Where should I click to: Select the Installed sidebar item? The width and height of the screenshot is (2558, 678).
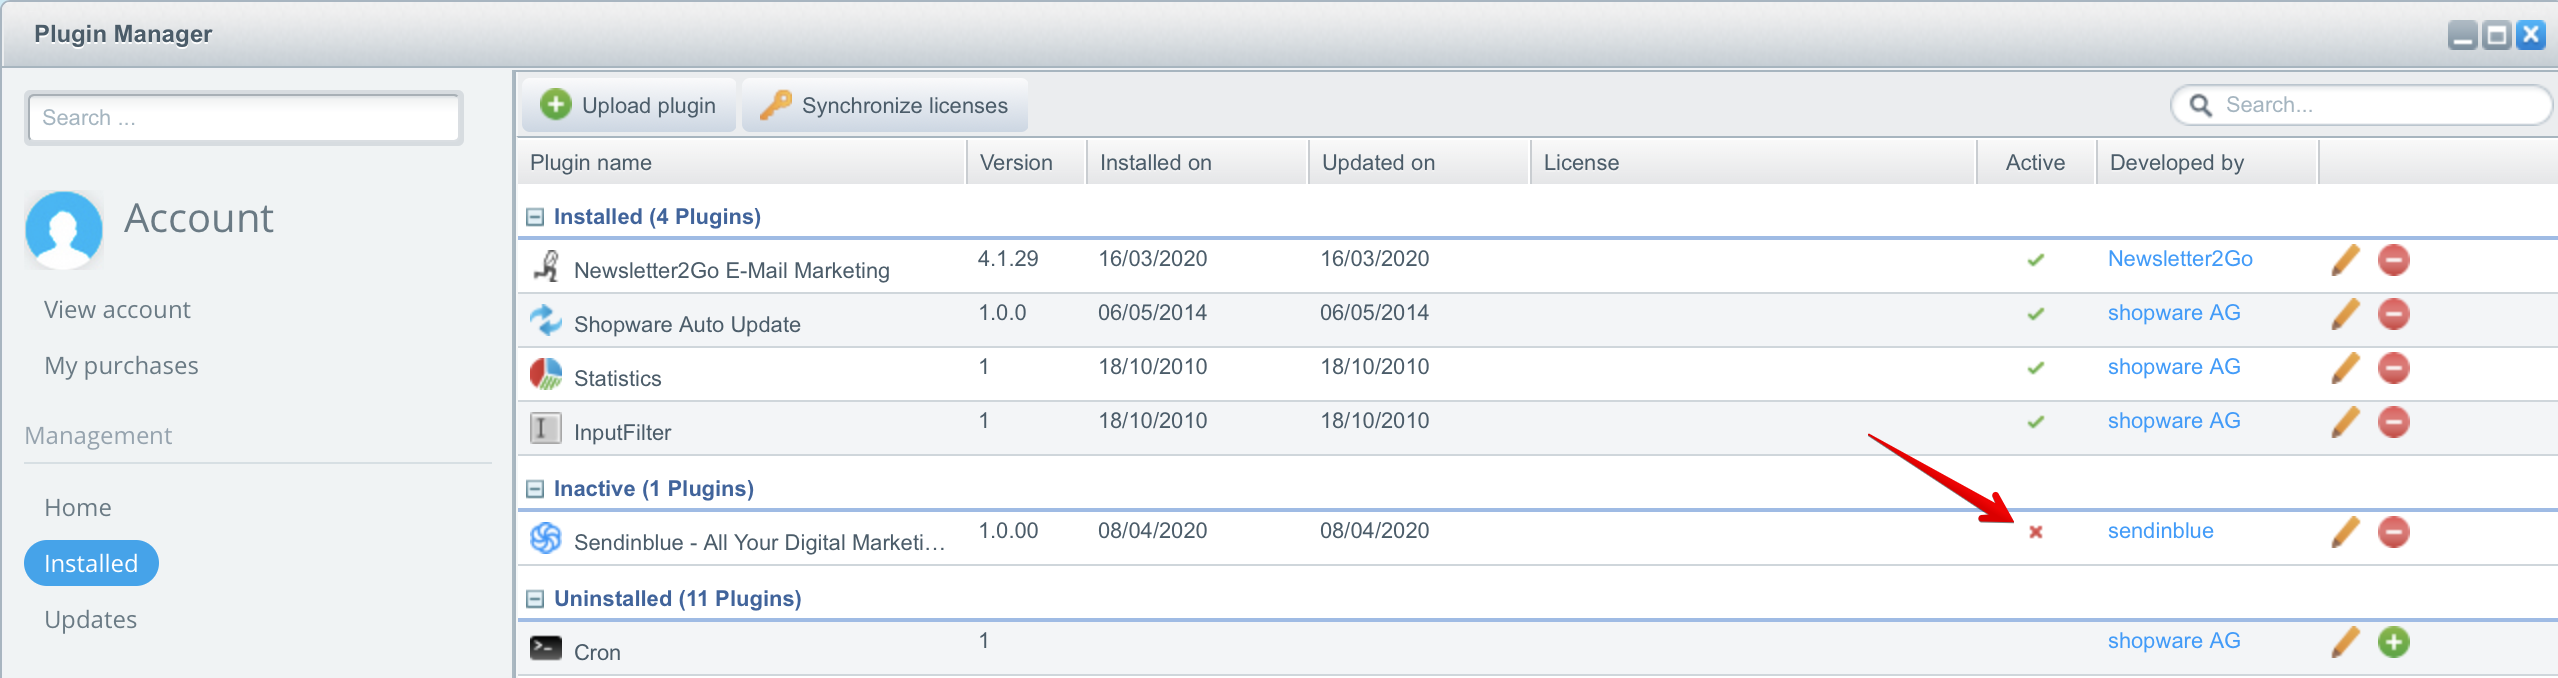click(91, 564)
